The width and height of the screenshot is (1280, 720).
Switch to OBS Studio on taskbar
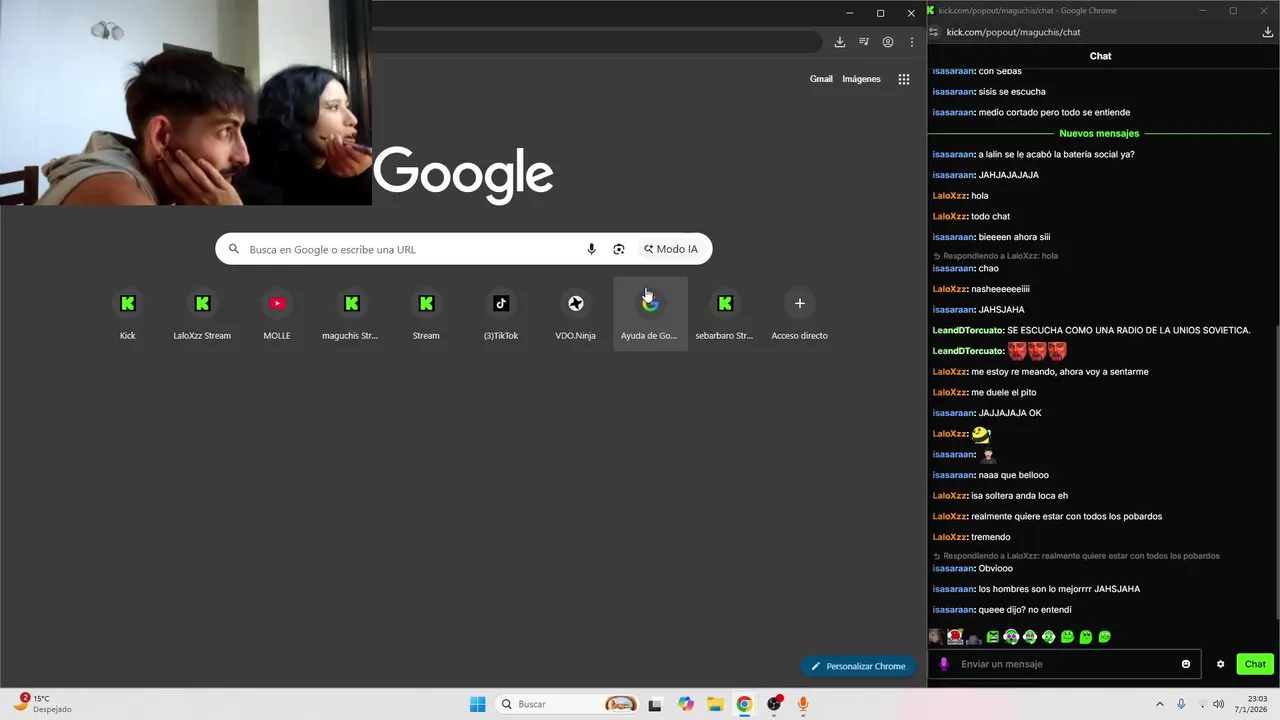tap(774, 704)
